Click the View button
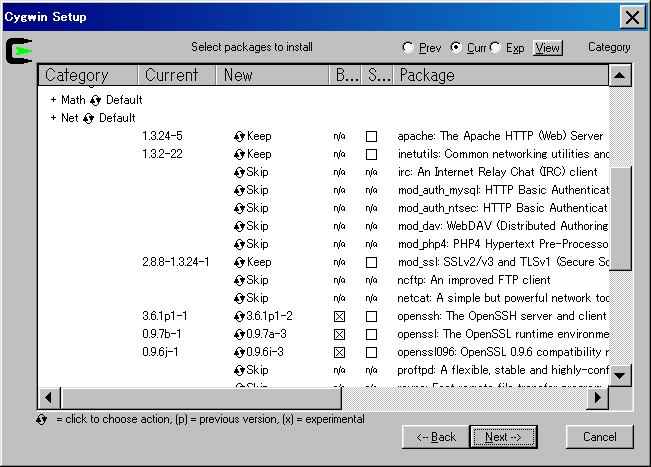 coord(548,48)
